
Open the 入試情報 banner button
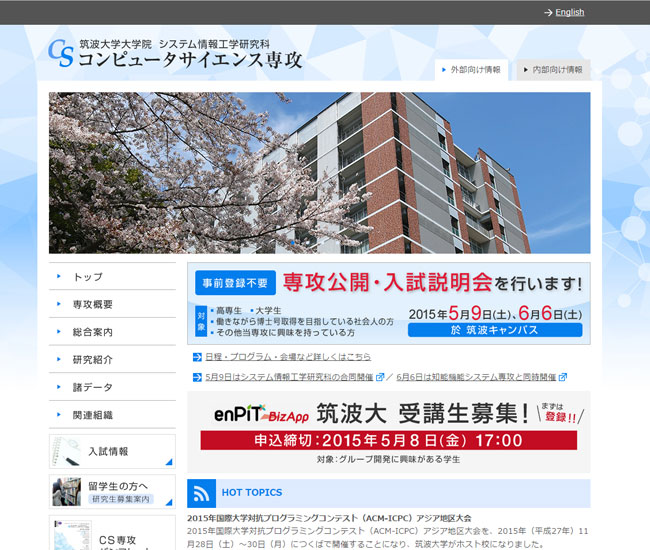pos(112,451)
